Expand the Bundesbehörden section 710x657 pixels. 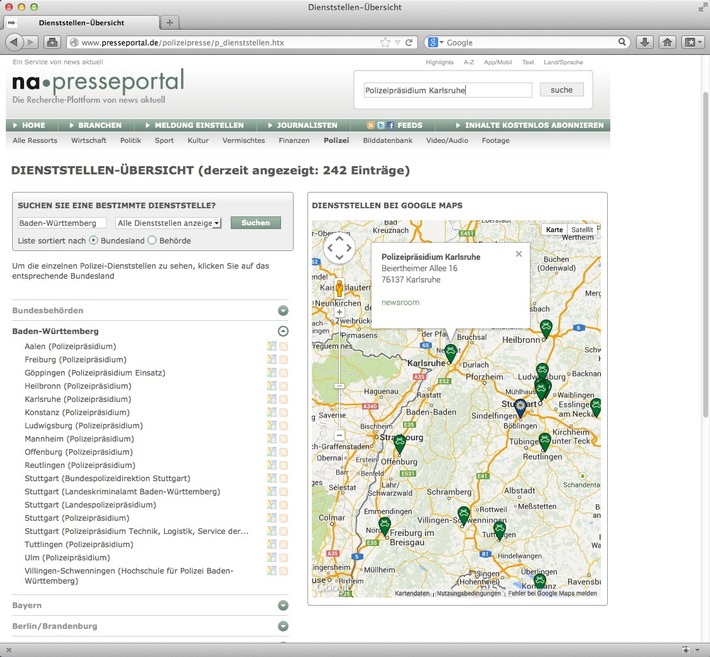click(283, 311)
